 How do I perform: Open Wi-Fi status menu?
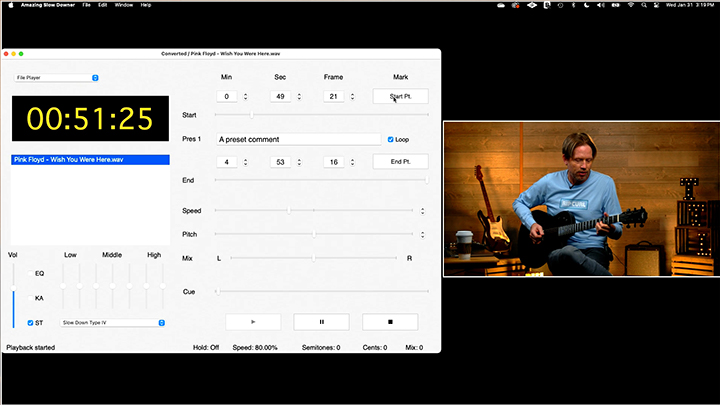coord(631,5)
